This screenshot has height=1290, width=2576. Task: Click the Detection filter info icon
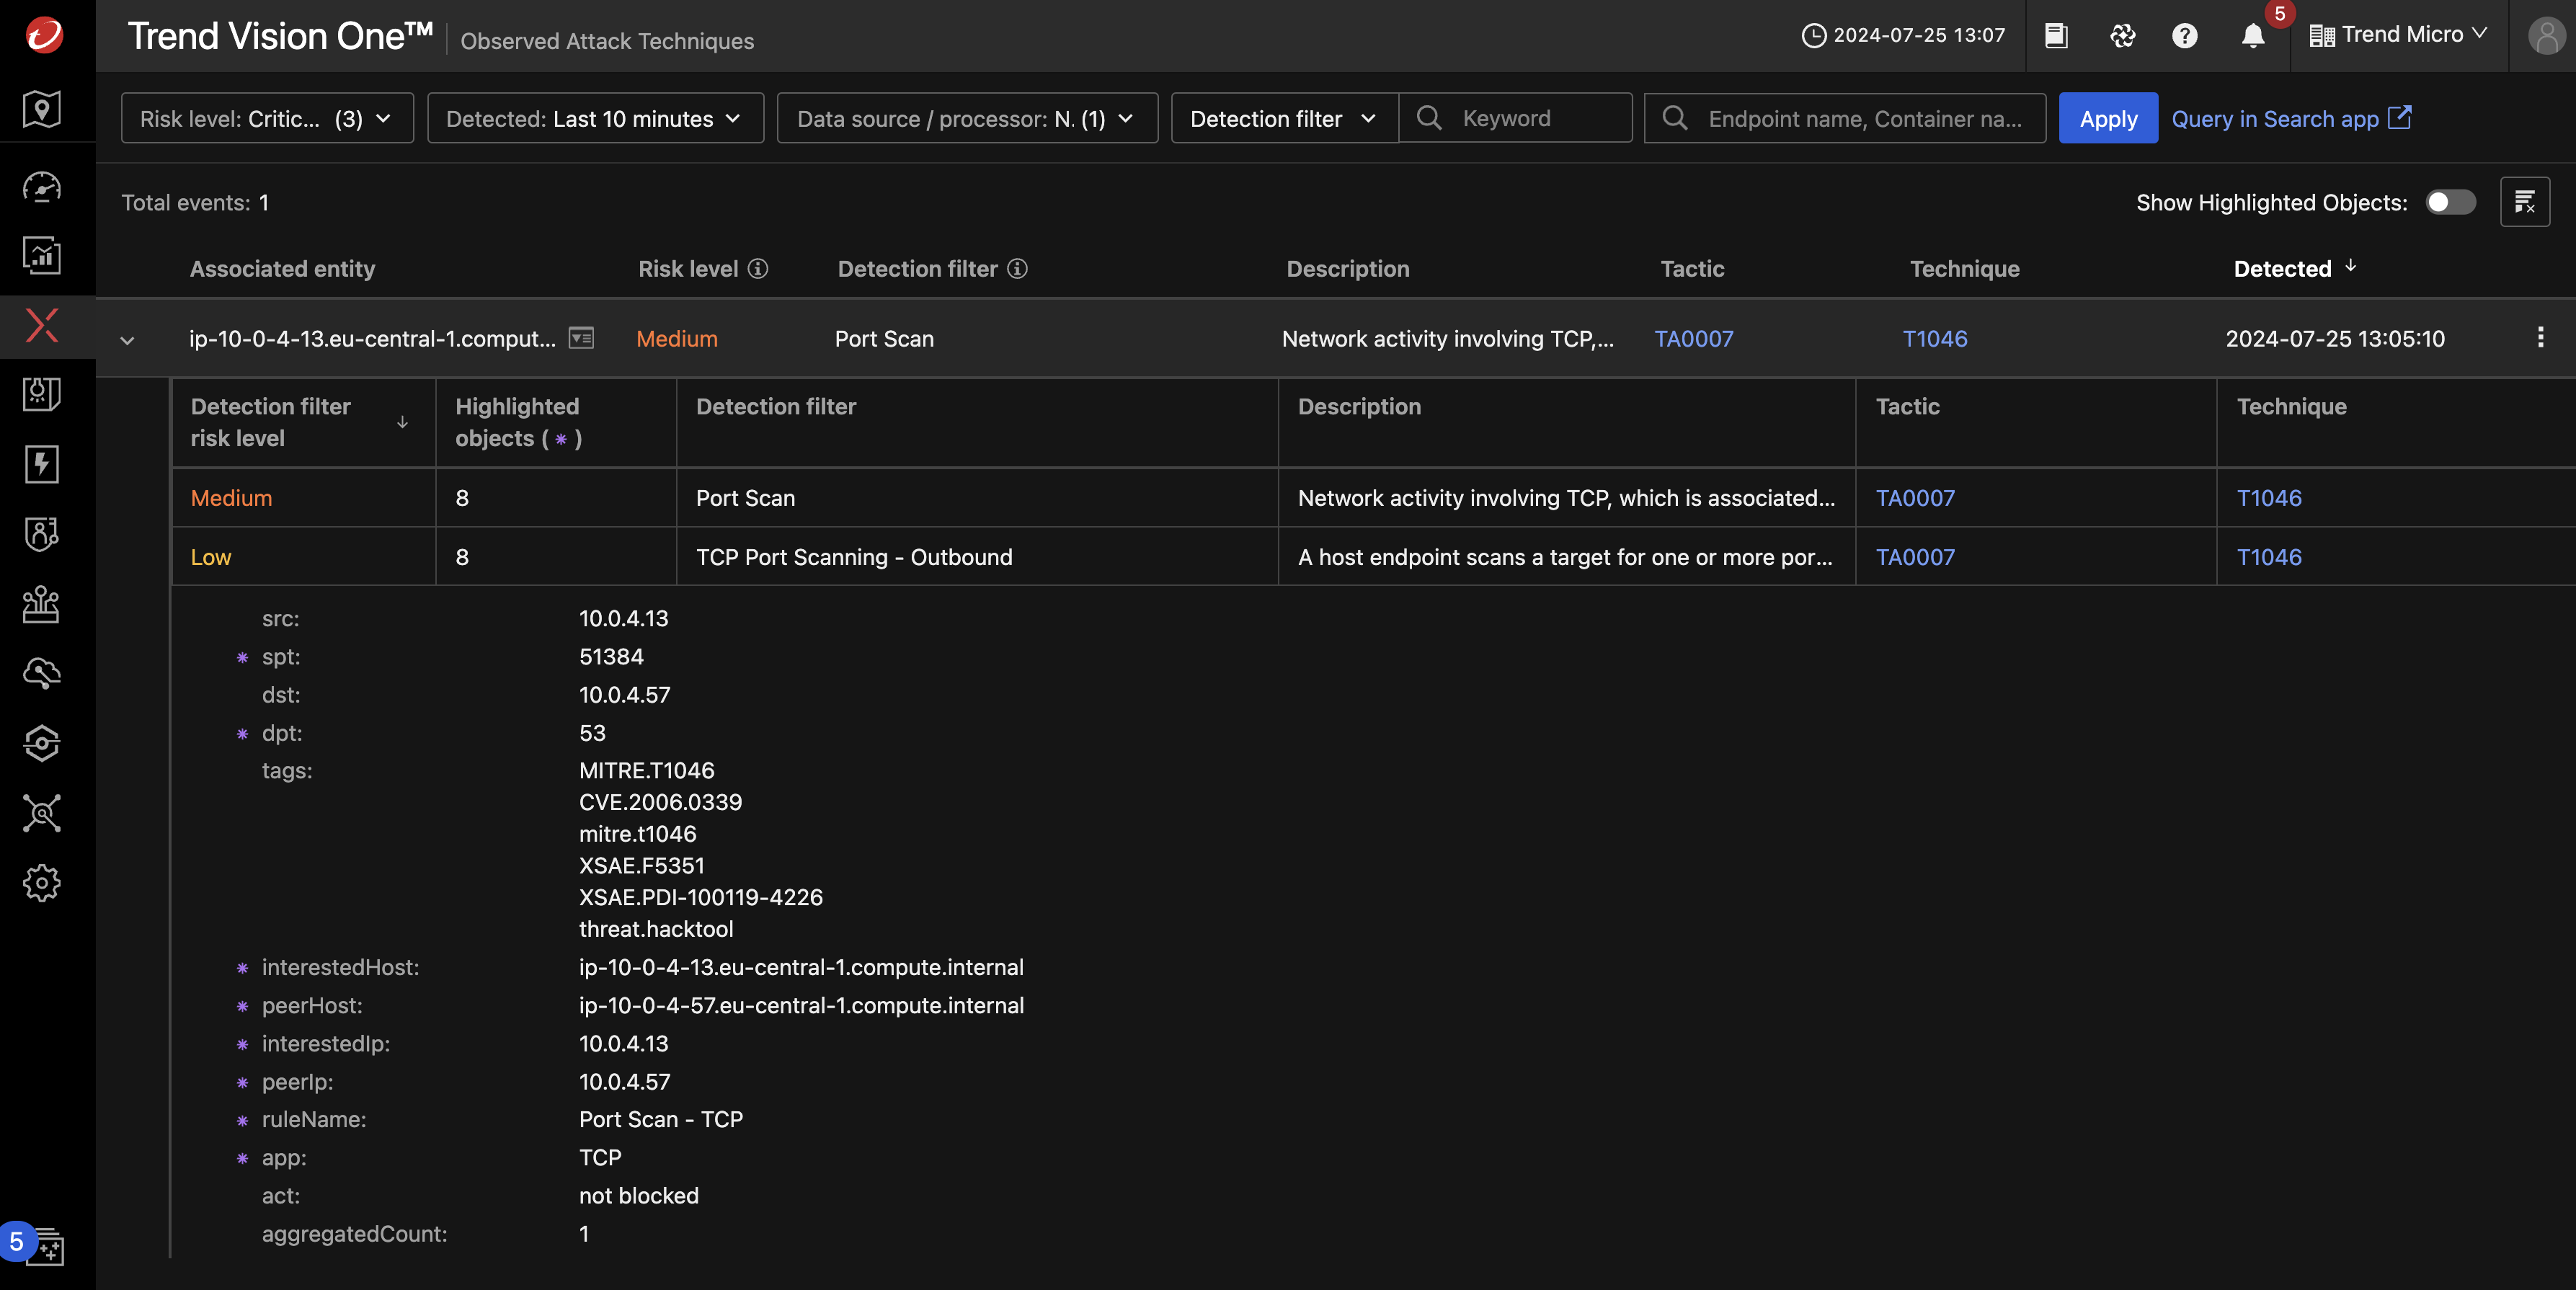(x=1017, y=268)
